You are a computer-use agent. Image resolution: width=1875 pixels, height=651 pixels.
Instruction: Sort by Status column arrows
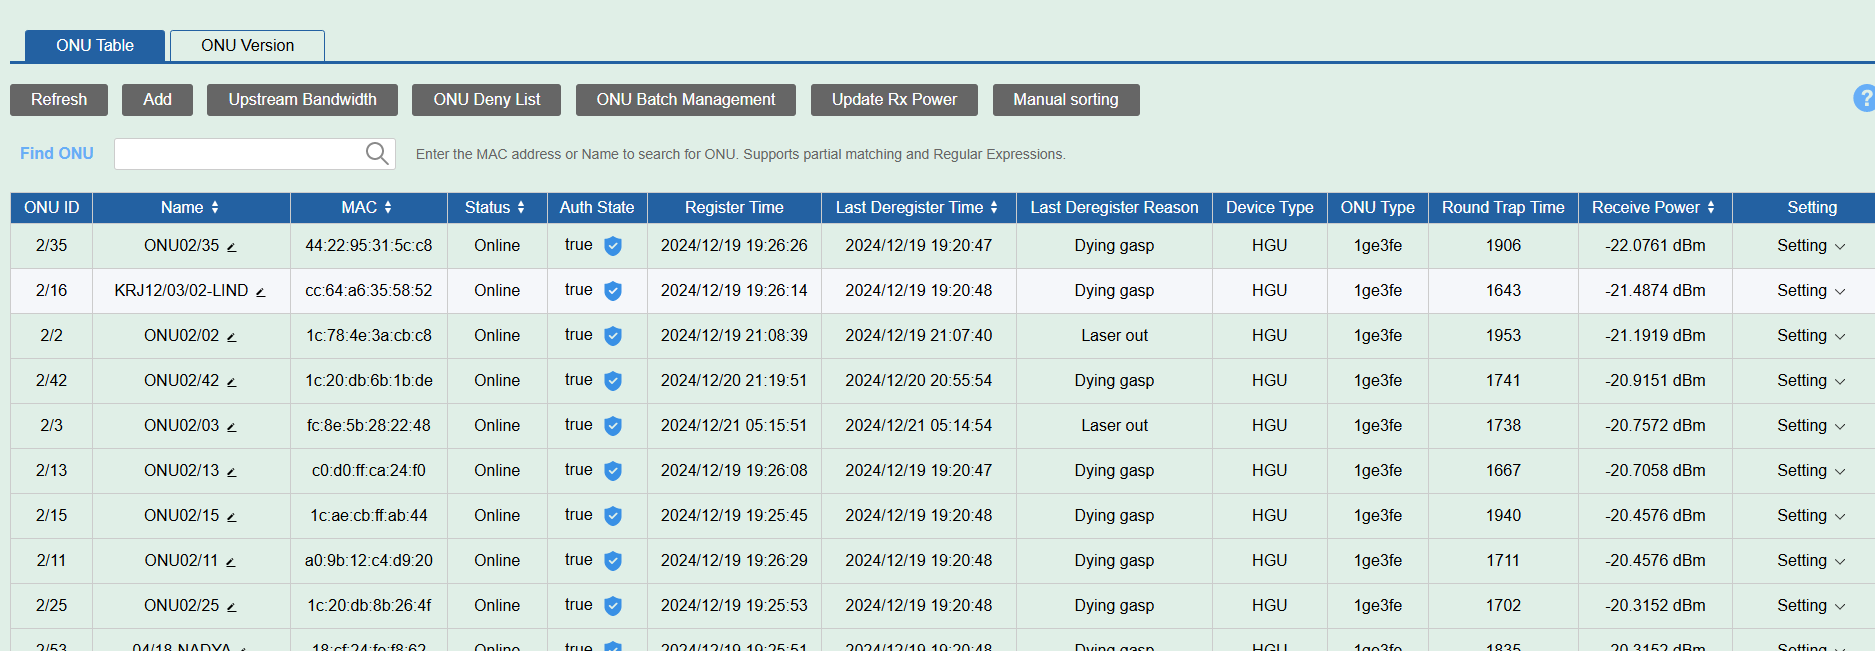pyautogui.click(x=521, y=207)
